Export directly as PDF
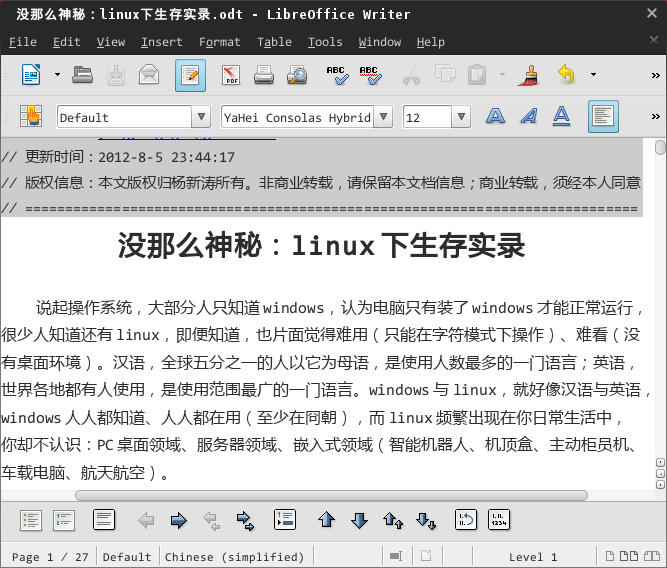 (x=231, y=75)
